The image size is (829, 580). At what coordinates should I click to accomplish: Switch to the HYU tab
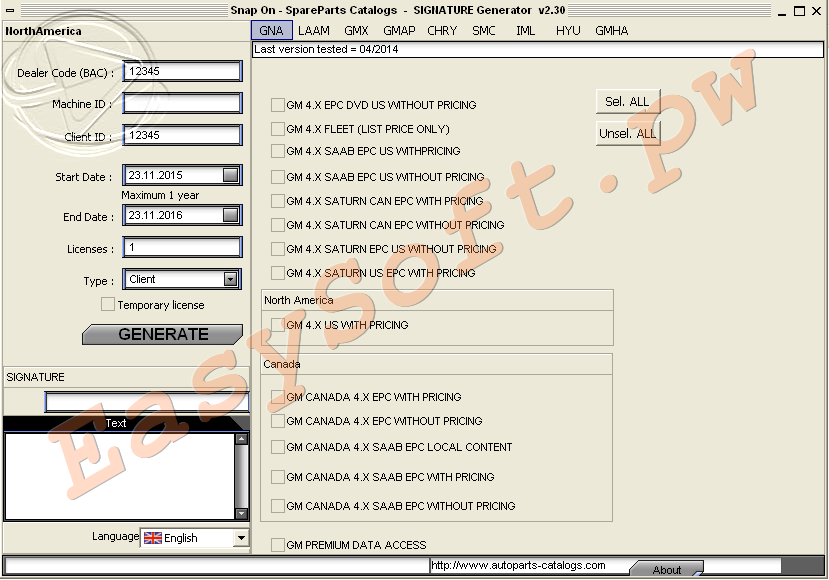click(568, 31)
